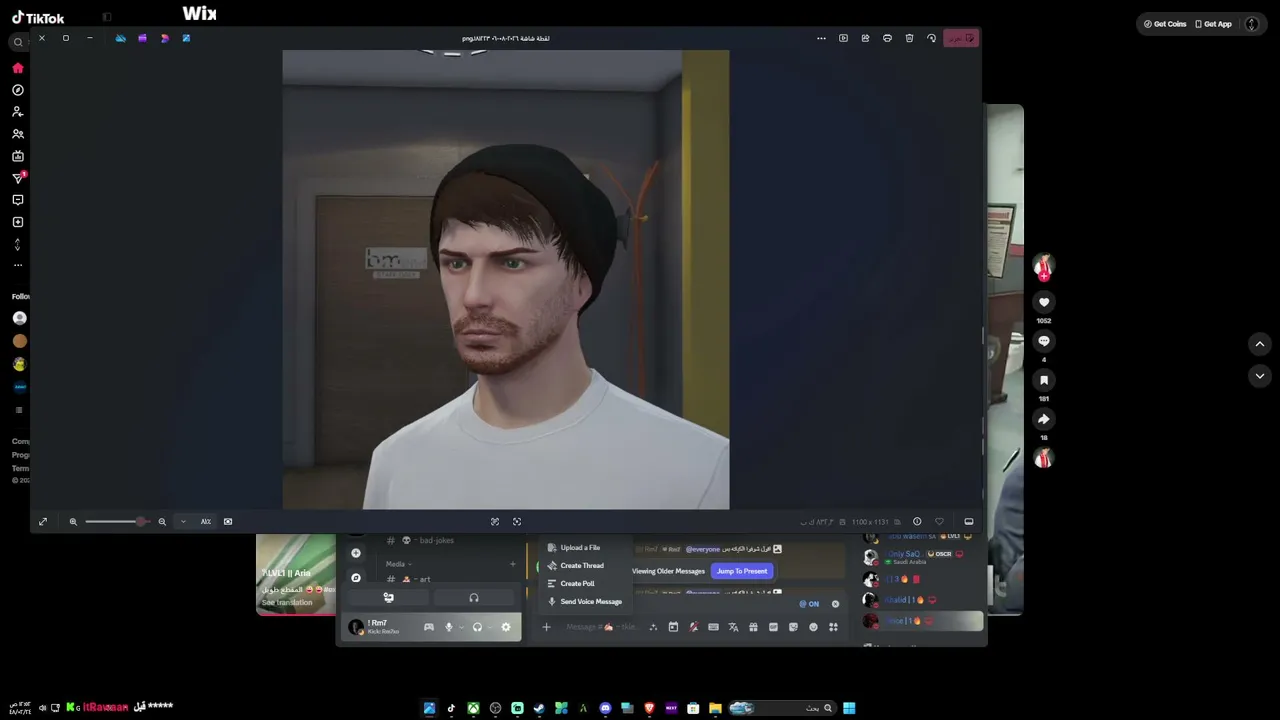Open TikTok creator avatar beside the video
Screen dimensions: 1280x720
[1044, 266]
